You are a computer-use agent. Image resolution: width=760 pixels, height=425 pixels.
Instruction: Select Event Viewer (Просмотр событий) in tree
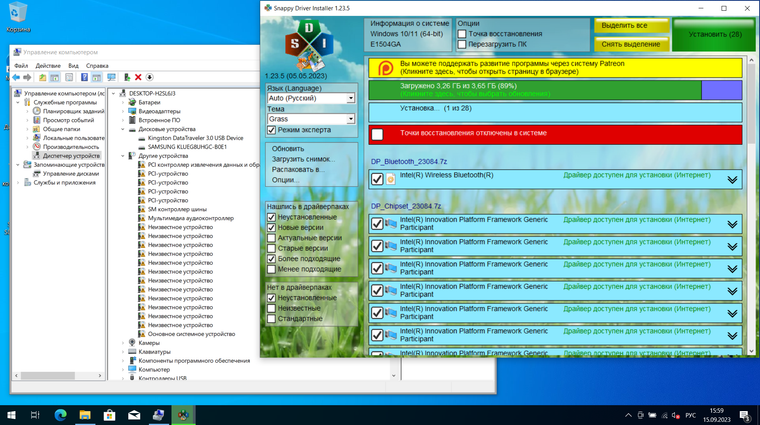[63, 120]
